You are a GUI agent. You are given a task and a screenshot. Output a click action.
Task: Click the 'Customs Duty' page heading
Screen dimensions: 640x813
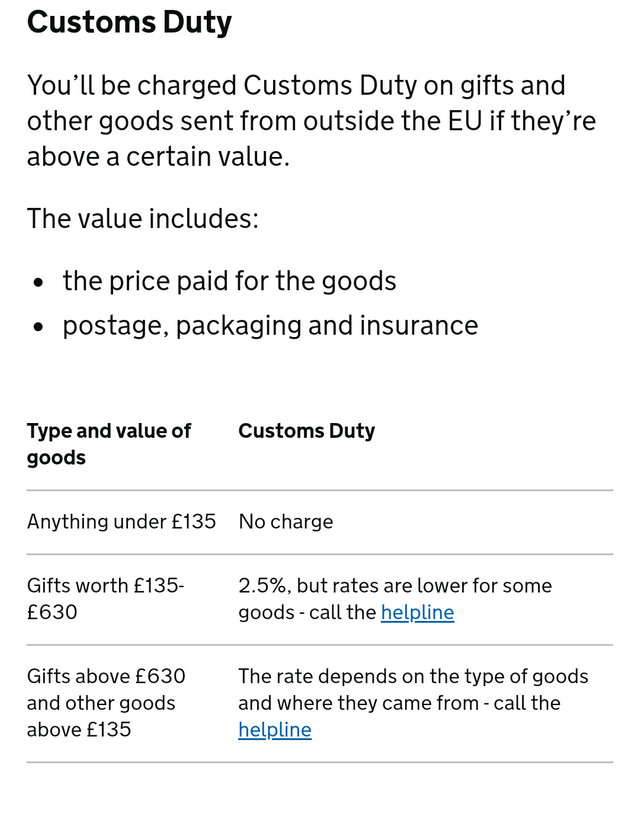(x=129, y=22)
